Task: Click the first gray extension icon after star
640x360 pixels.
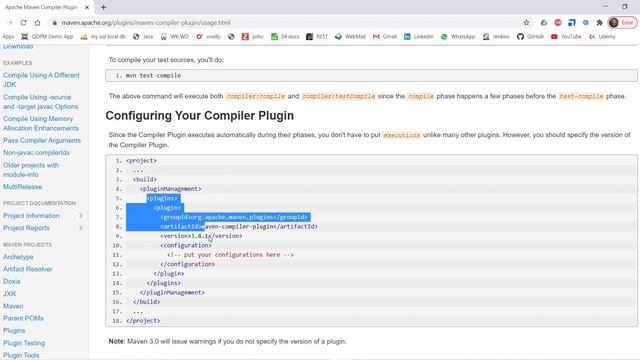Action: click(544, 22)
